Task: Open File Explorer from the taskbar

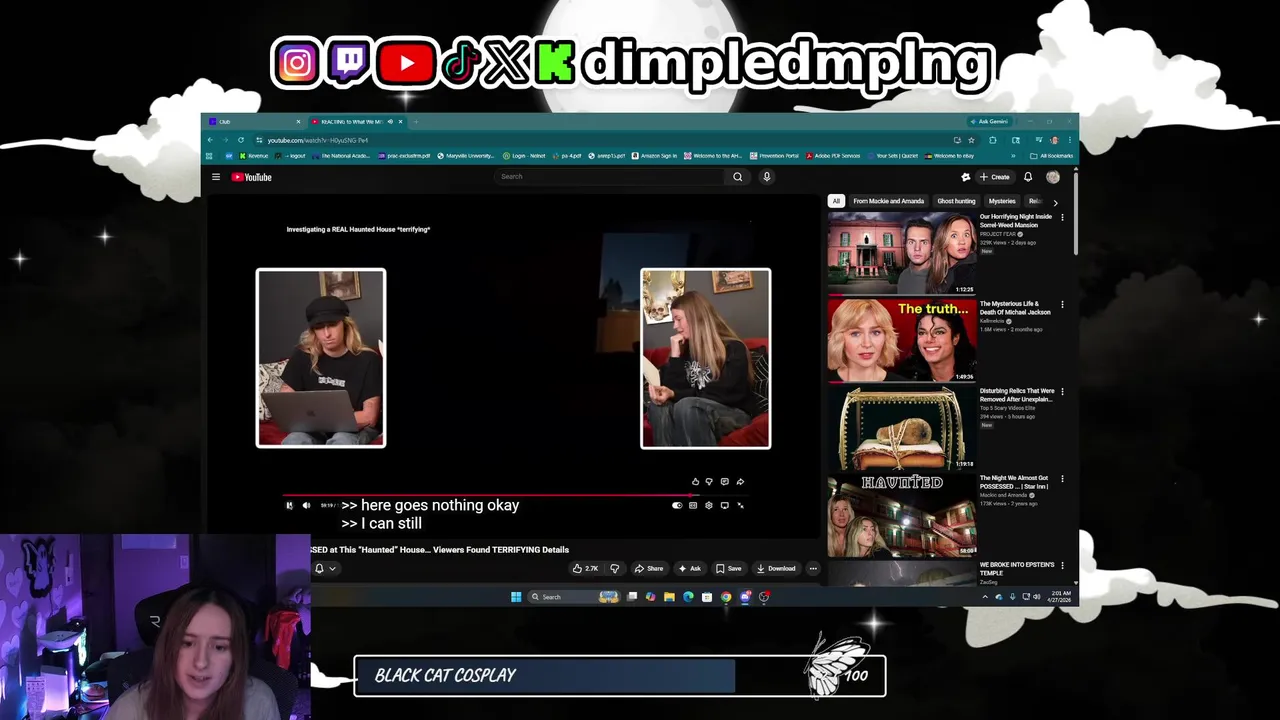Action: coord(669,597)
